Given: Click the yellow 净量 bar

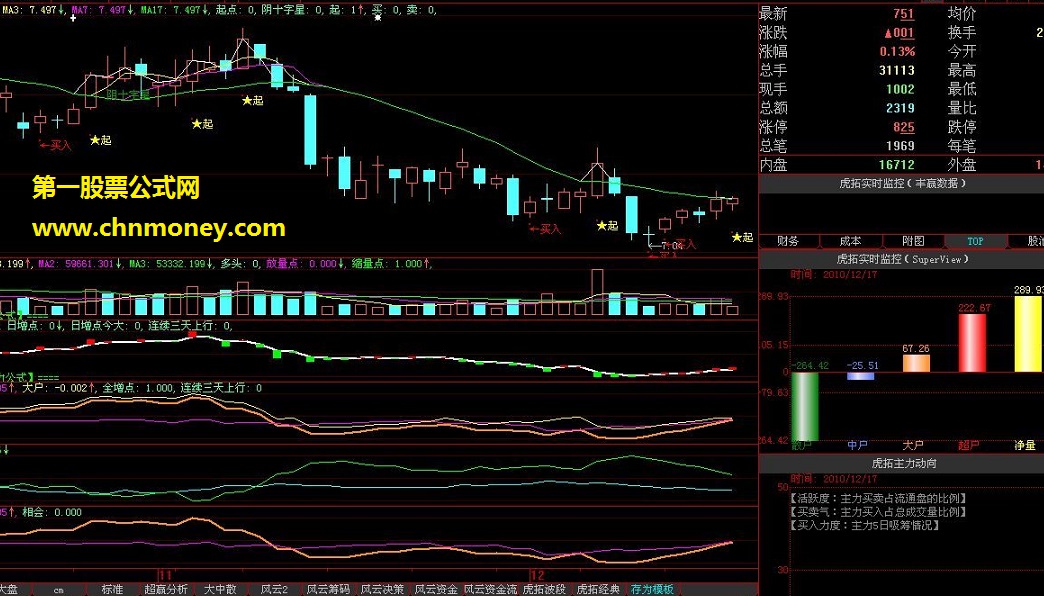Looking at the screenshot, I should [1027, 334].
